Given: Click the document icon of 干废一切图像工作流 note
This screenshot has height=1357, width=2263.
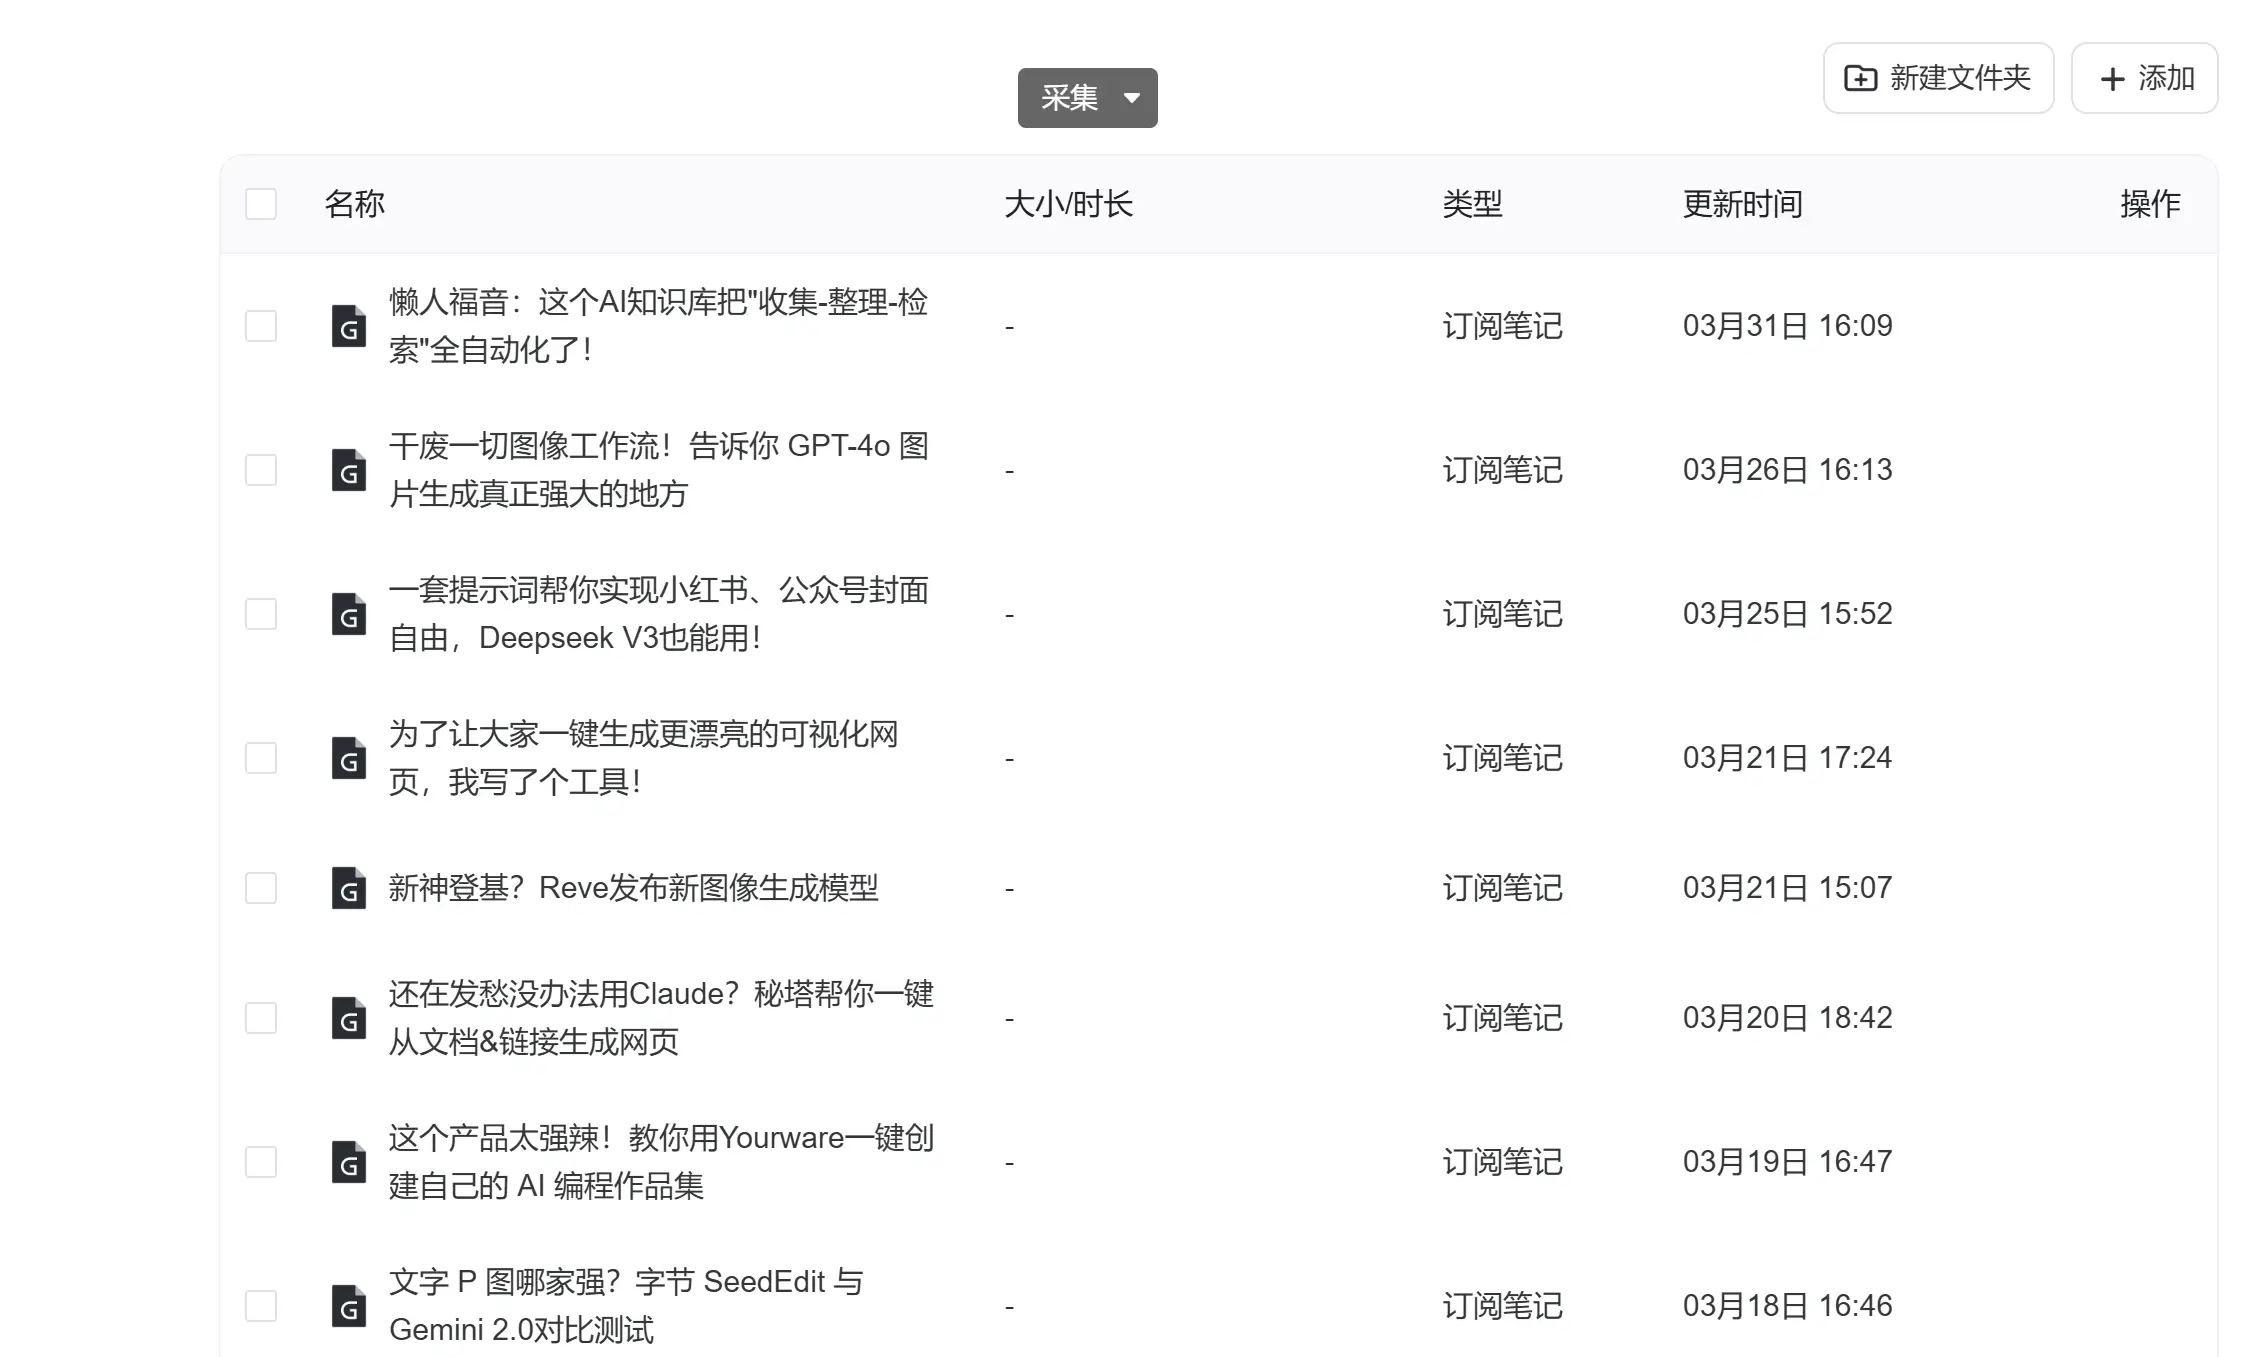Looking at the screenshot, I should point(348,470).
